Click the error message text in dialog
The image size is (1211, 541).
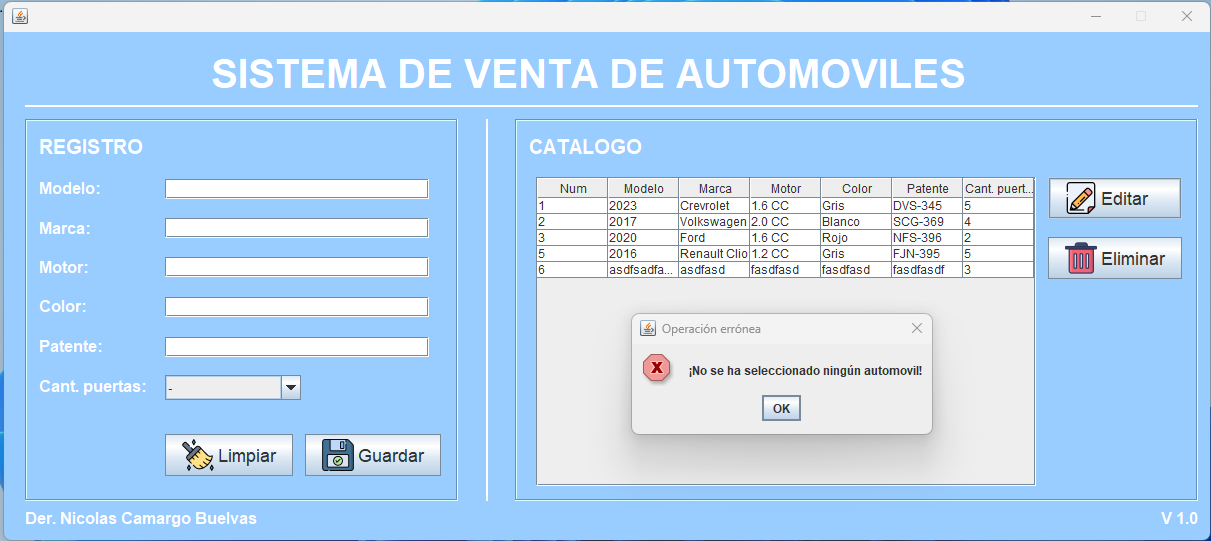[805, 371]
